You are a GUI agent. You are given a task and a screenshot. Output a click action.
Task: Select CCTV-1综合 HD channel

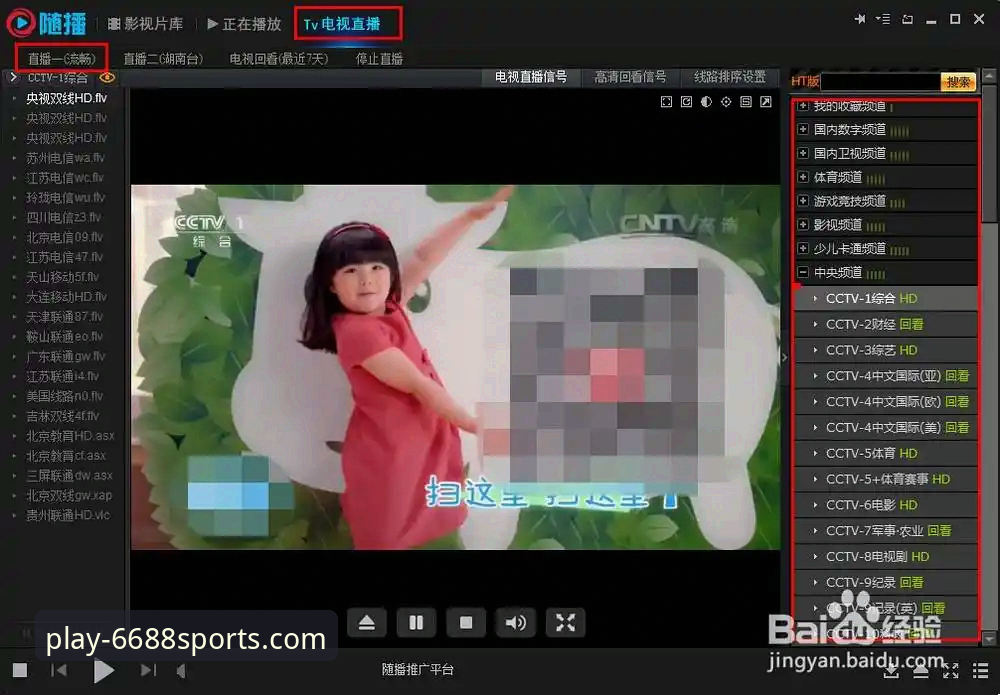pyautogui.click(x=886, y=298)
